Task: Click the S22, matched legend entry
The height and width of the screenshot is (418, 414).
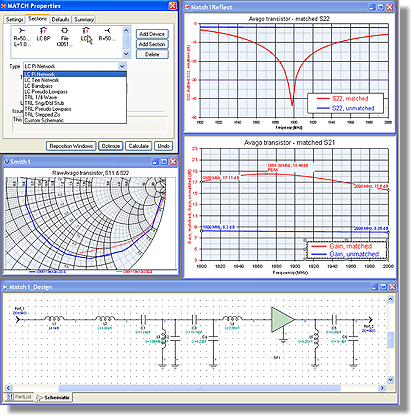Action: point(342,99)
